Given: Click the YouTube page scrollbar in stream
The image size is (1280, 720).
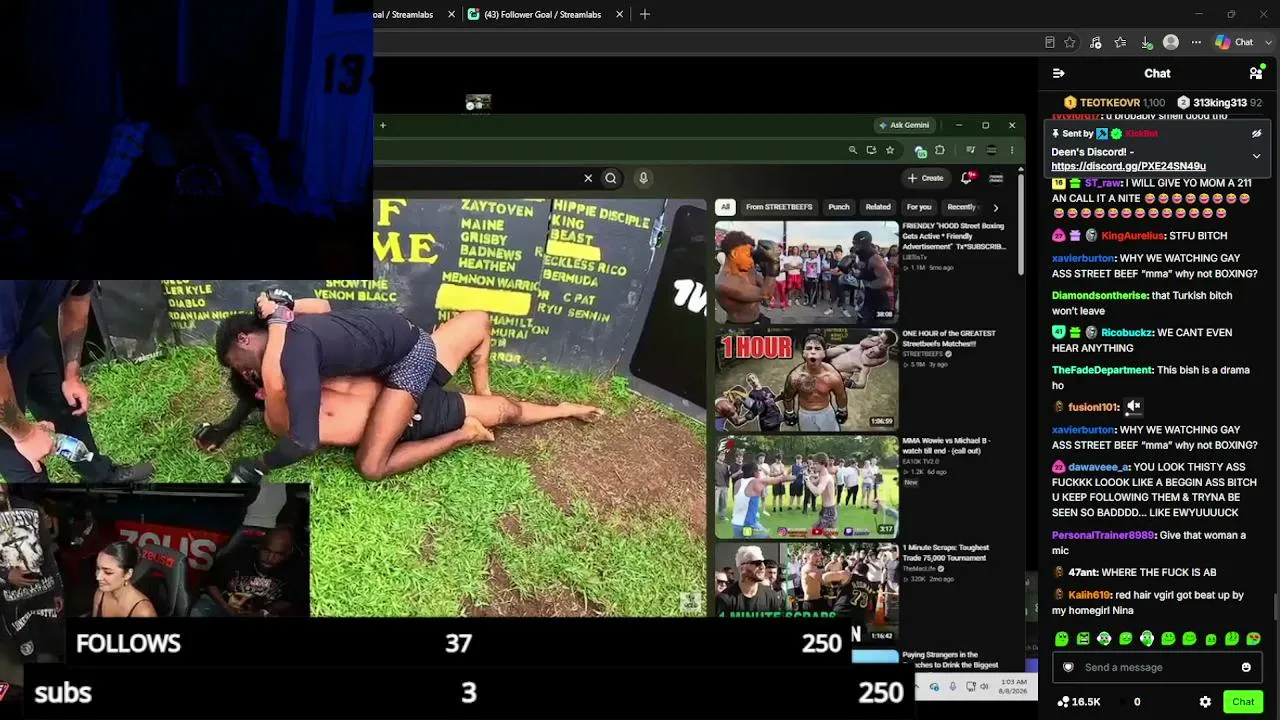Looking at the screenshot, I should click(1020, 223).
